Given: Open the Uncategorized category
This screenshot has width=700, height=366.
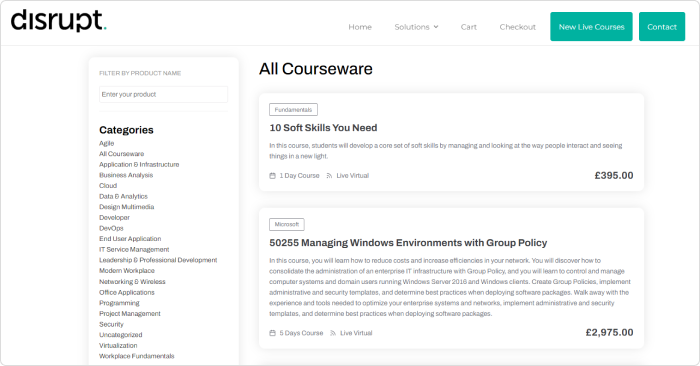Looking at the screenshot, I should [x=121, y=335].
